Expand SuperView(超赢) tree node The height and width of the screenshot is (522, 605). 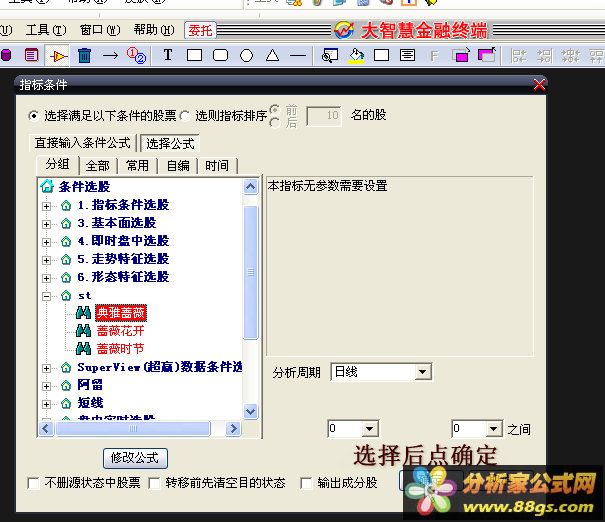(x=46, y=368)
